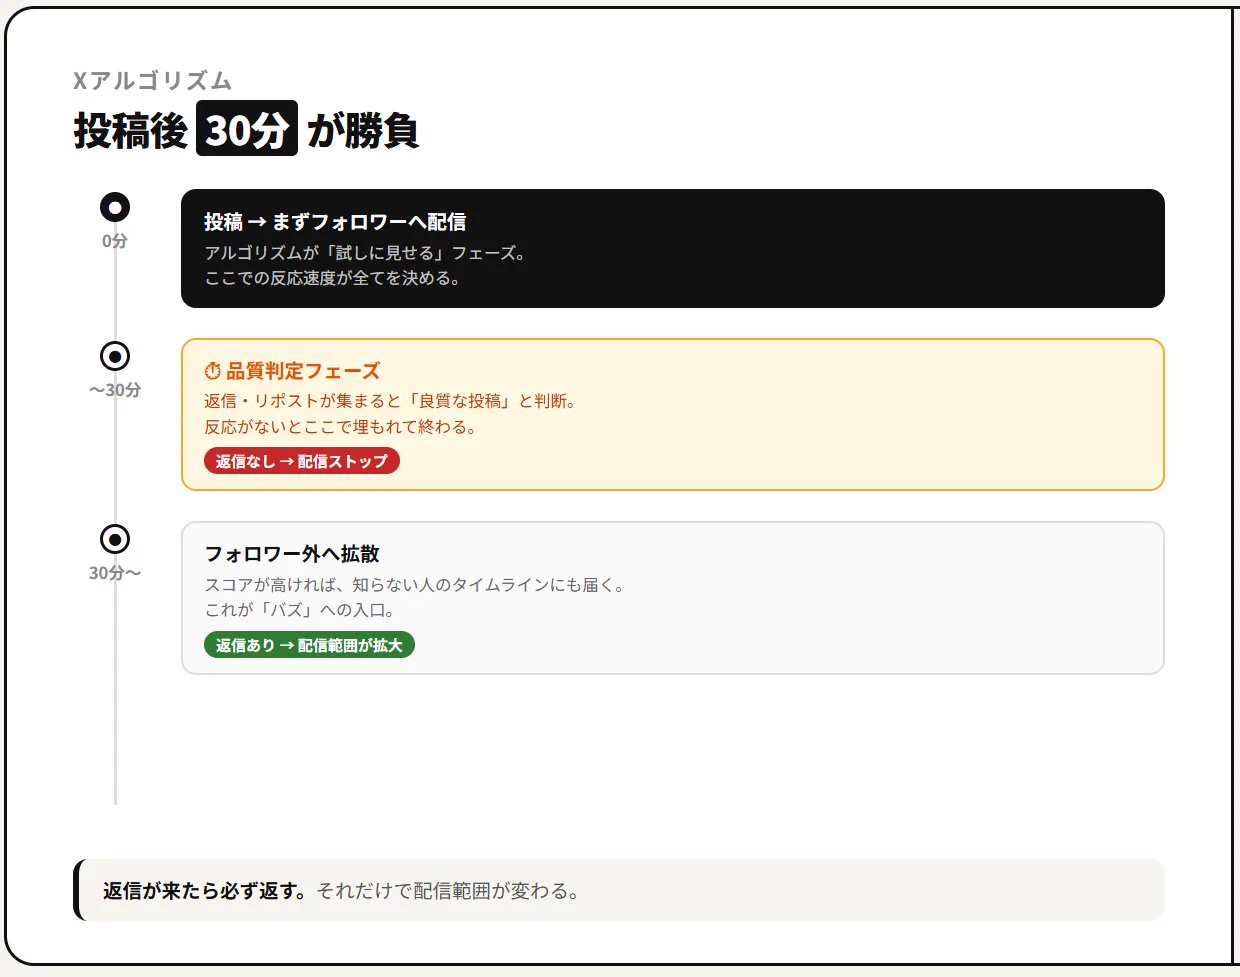The image size is (1240, 977).
Task: Click the line 返信・リポストが集まると「良質な投稿」と判断。
Action: tap(390, 401)
